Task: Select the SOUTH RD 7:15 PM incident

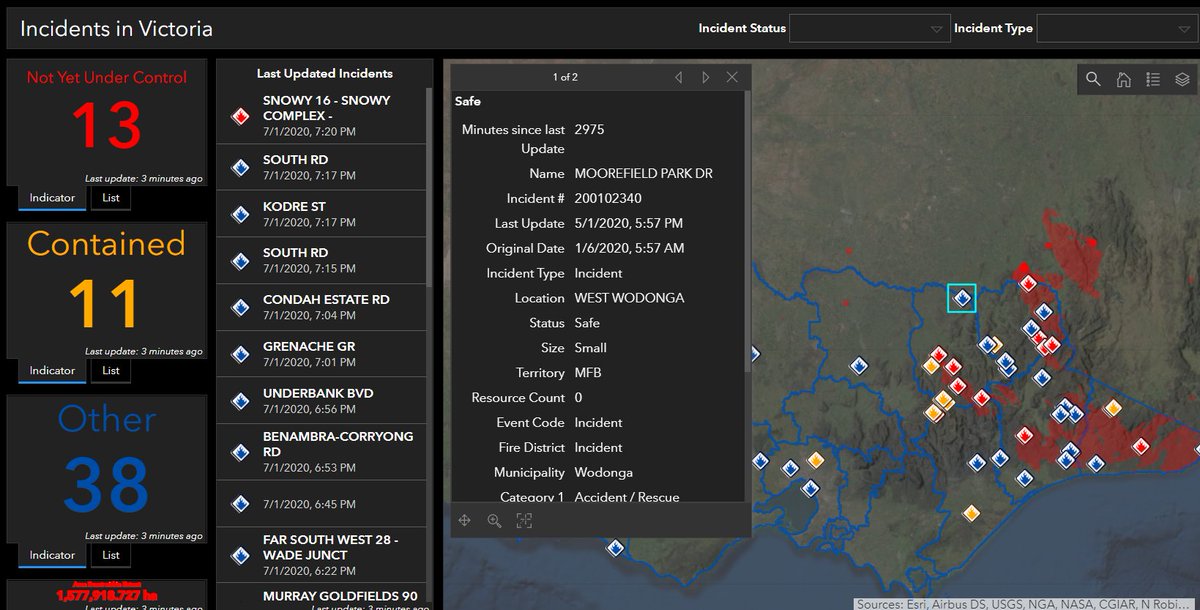Action: click(x=321, y=260)
